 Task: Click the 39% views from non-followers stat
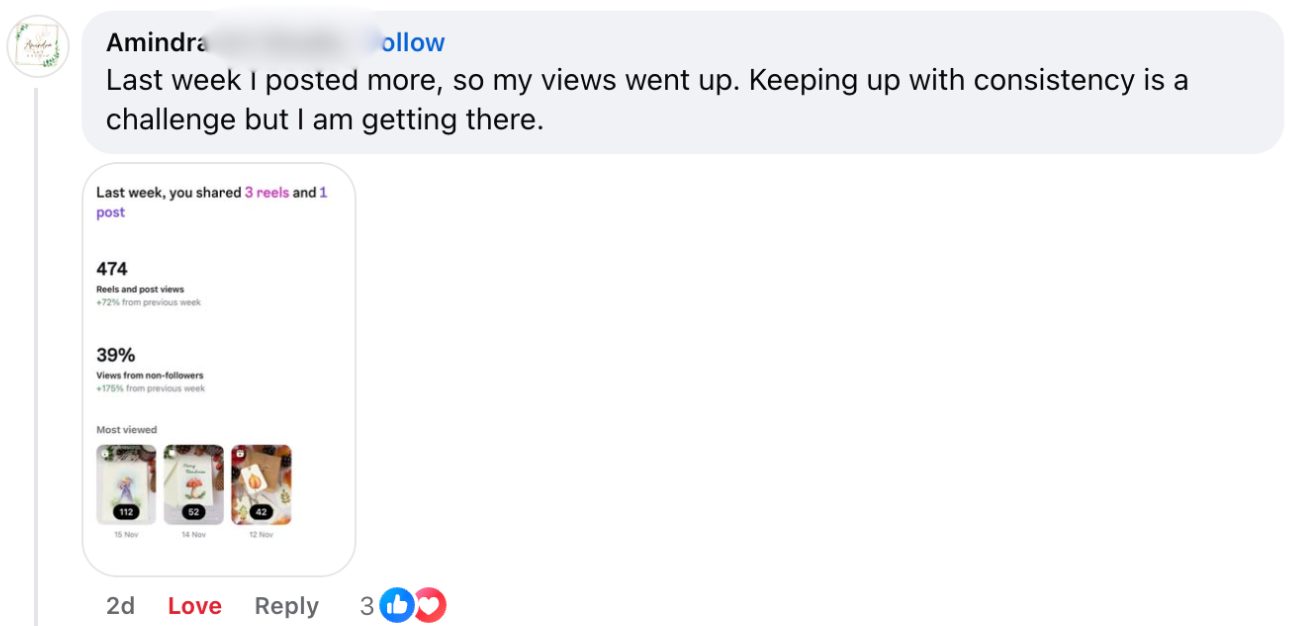[x=115, y=355]
